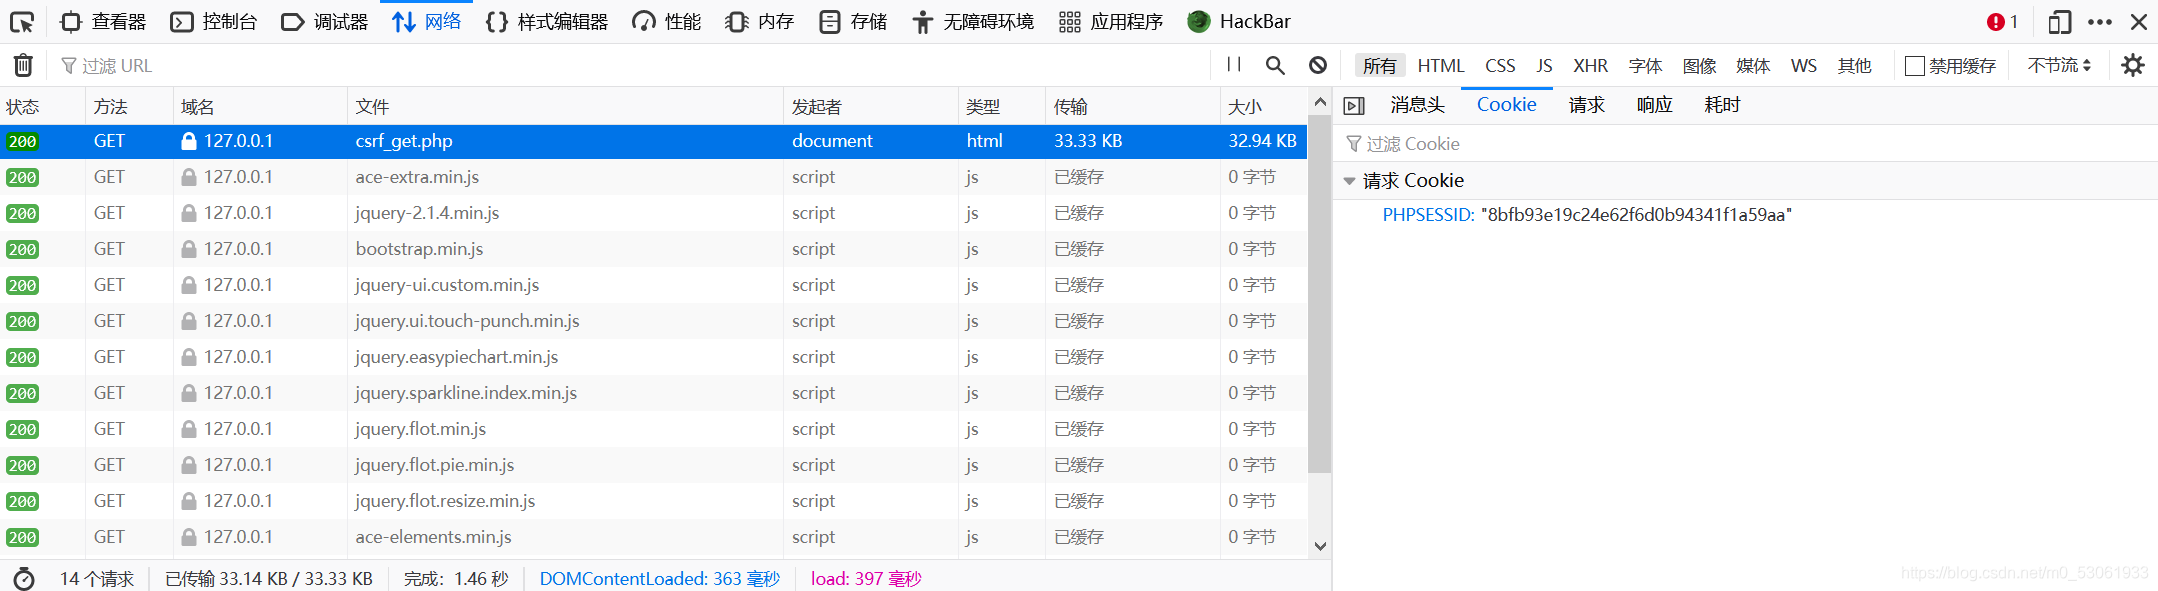The width and height of the screenshot is (2158, 591).
Task: Open the Application (应用程序) panel
Action: click(x=1111, y=21)
